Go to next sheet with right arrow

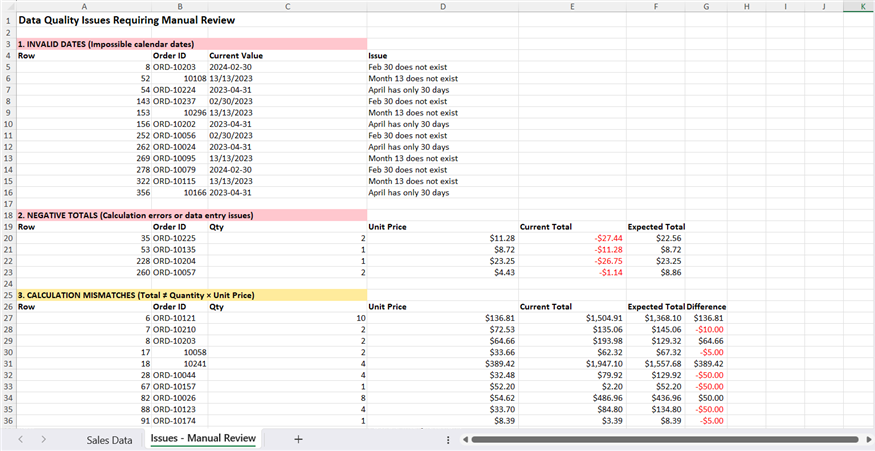point(44,439)
